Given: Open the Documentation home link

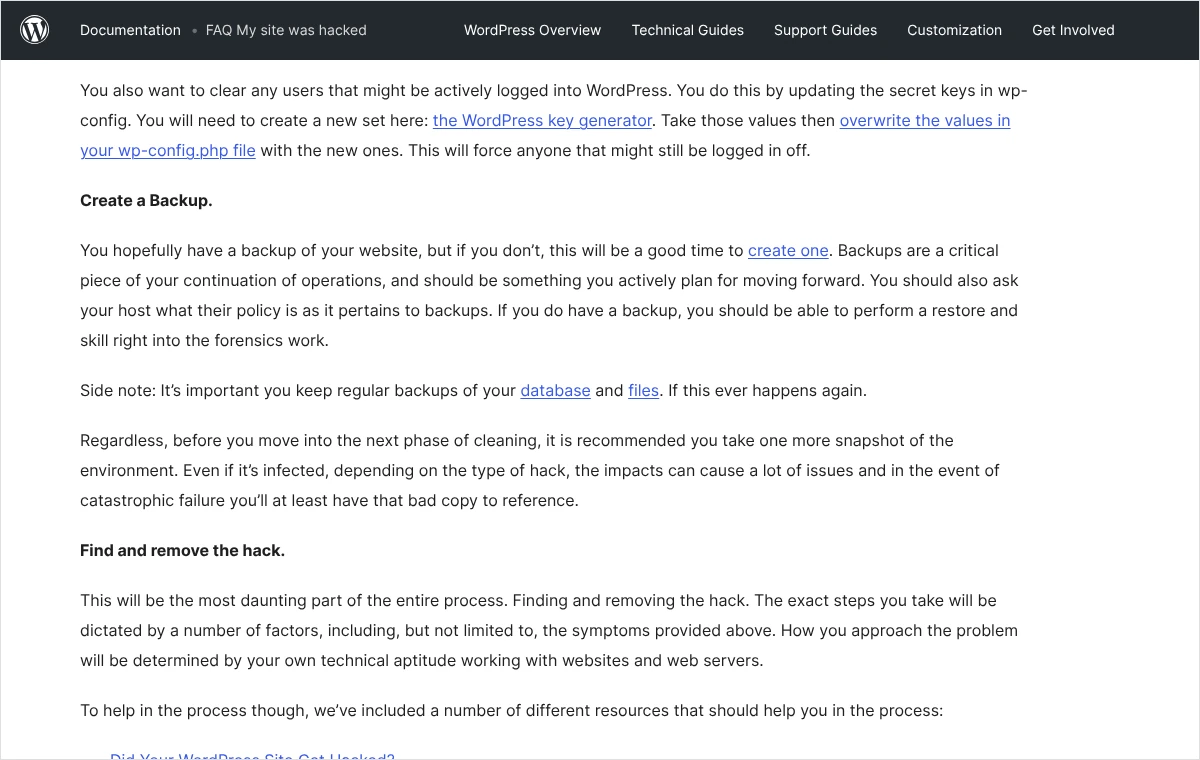Looking at the screenshot, I should tap(130, 30).
